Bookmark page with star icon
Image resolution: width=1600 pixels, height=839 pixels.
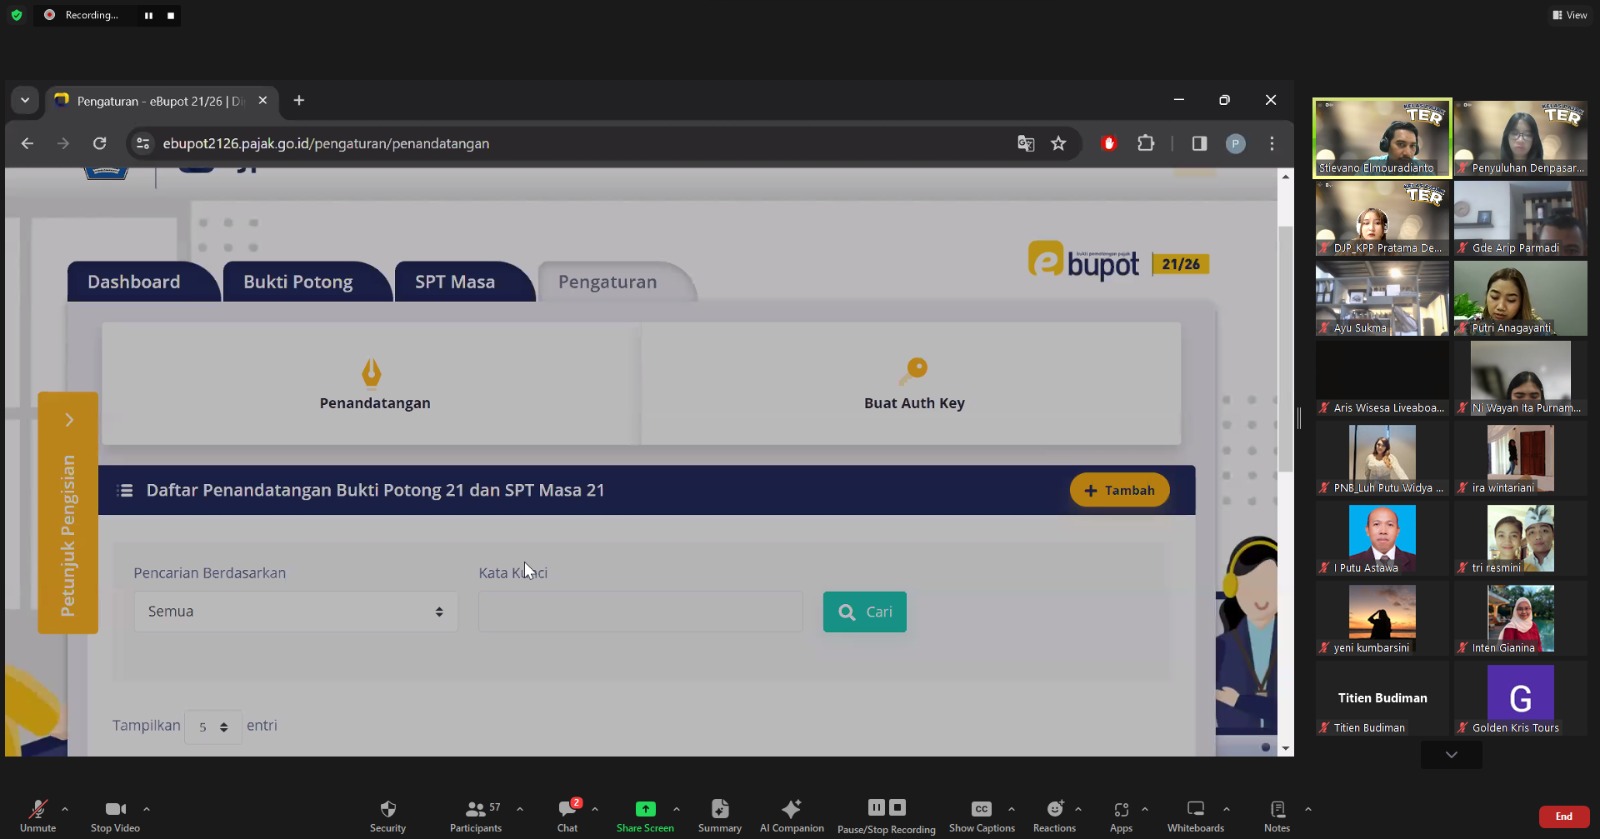[x=1058, y=144]
